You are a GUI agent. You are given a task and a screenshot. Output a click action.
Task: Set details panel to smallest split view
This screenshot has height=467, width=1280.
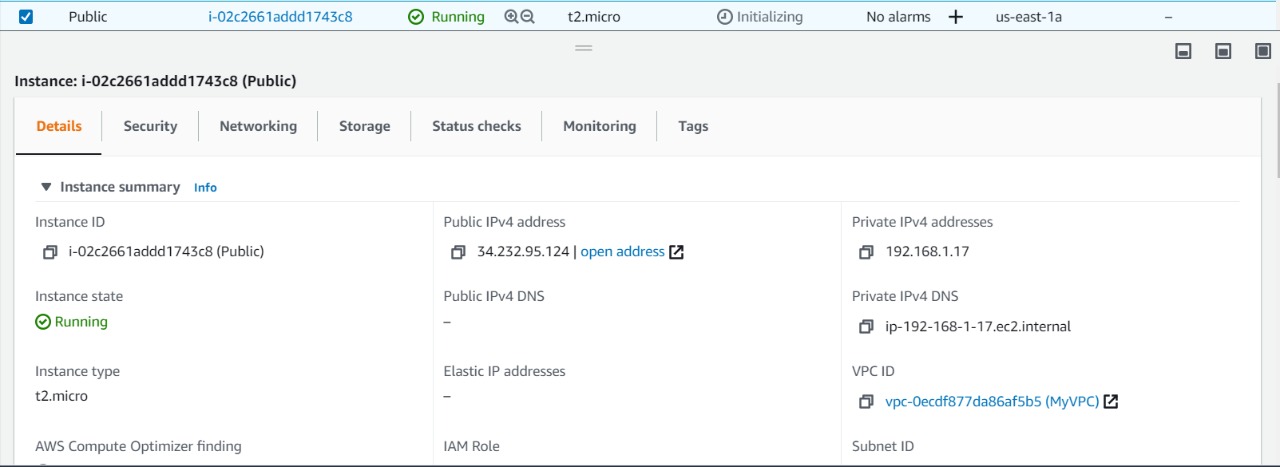(1183, 51)
